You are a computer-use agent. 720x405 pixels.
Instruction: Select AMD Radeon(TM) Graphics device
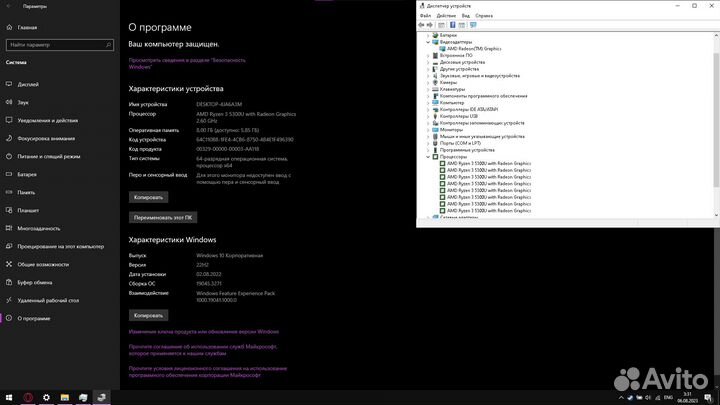tap(473, 49)
